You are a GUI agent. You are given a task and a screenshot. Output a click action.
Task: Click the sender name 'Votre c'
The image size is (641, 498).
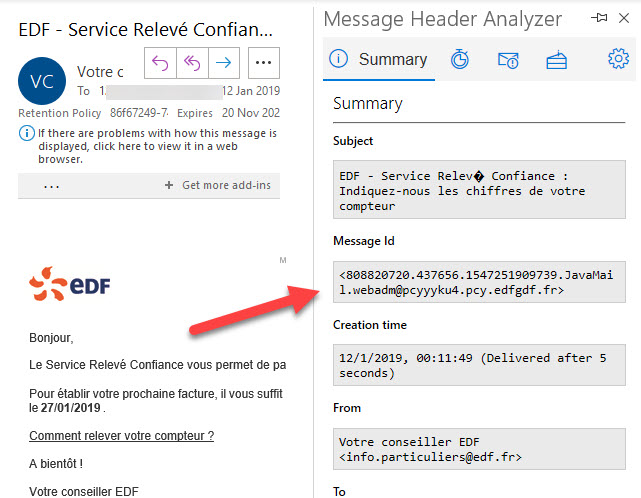click(100, 72)
